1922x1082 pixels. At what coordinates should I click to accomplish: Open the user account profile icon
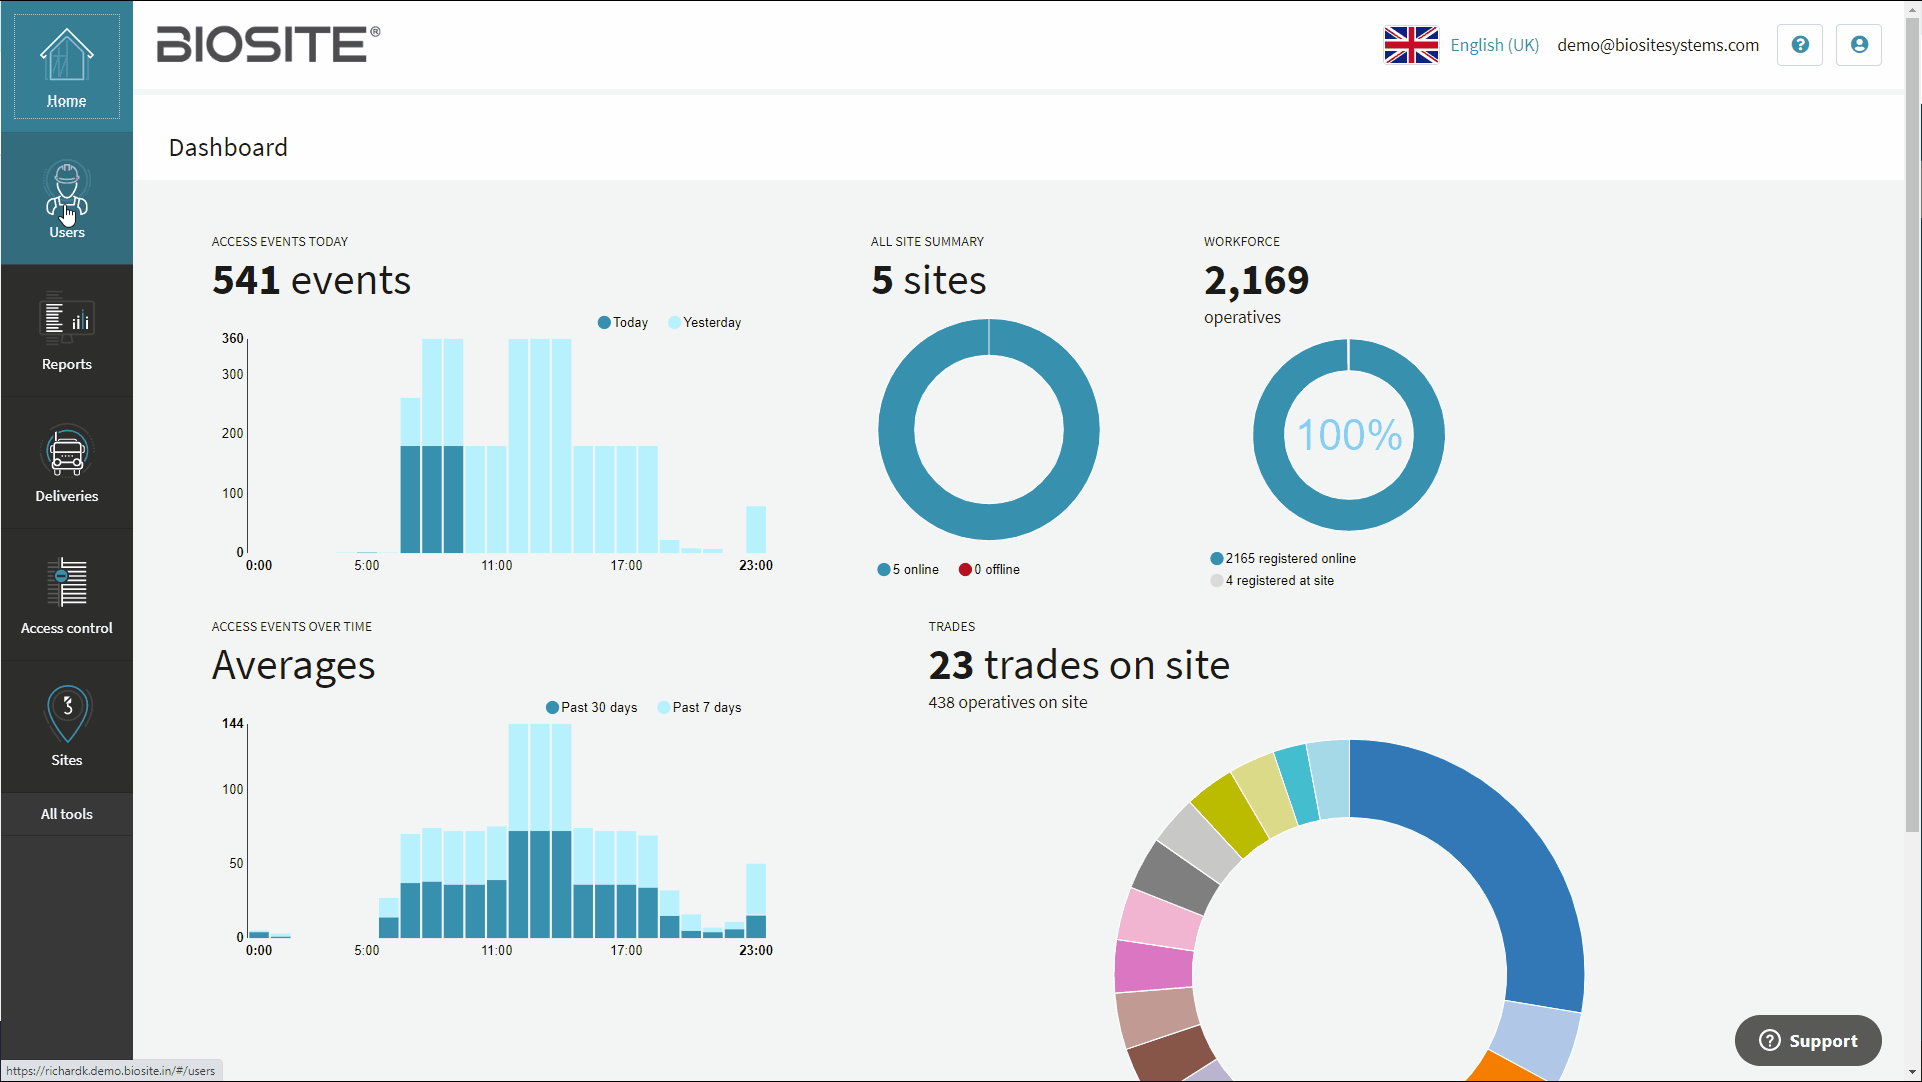1859,45
